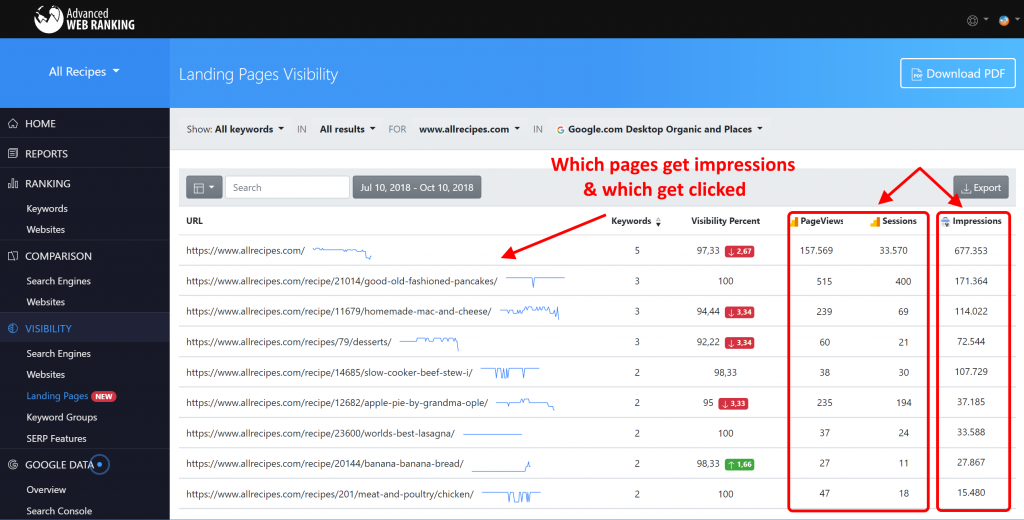The image size is (1024, 520).
Task: Open Websites under VISIBILITY
Action: [46, 374]
